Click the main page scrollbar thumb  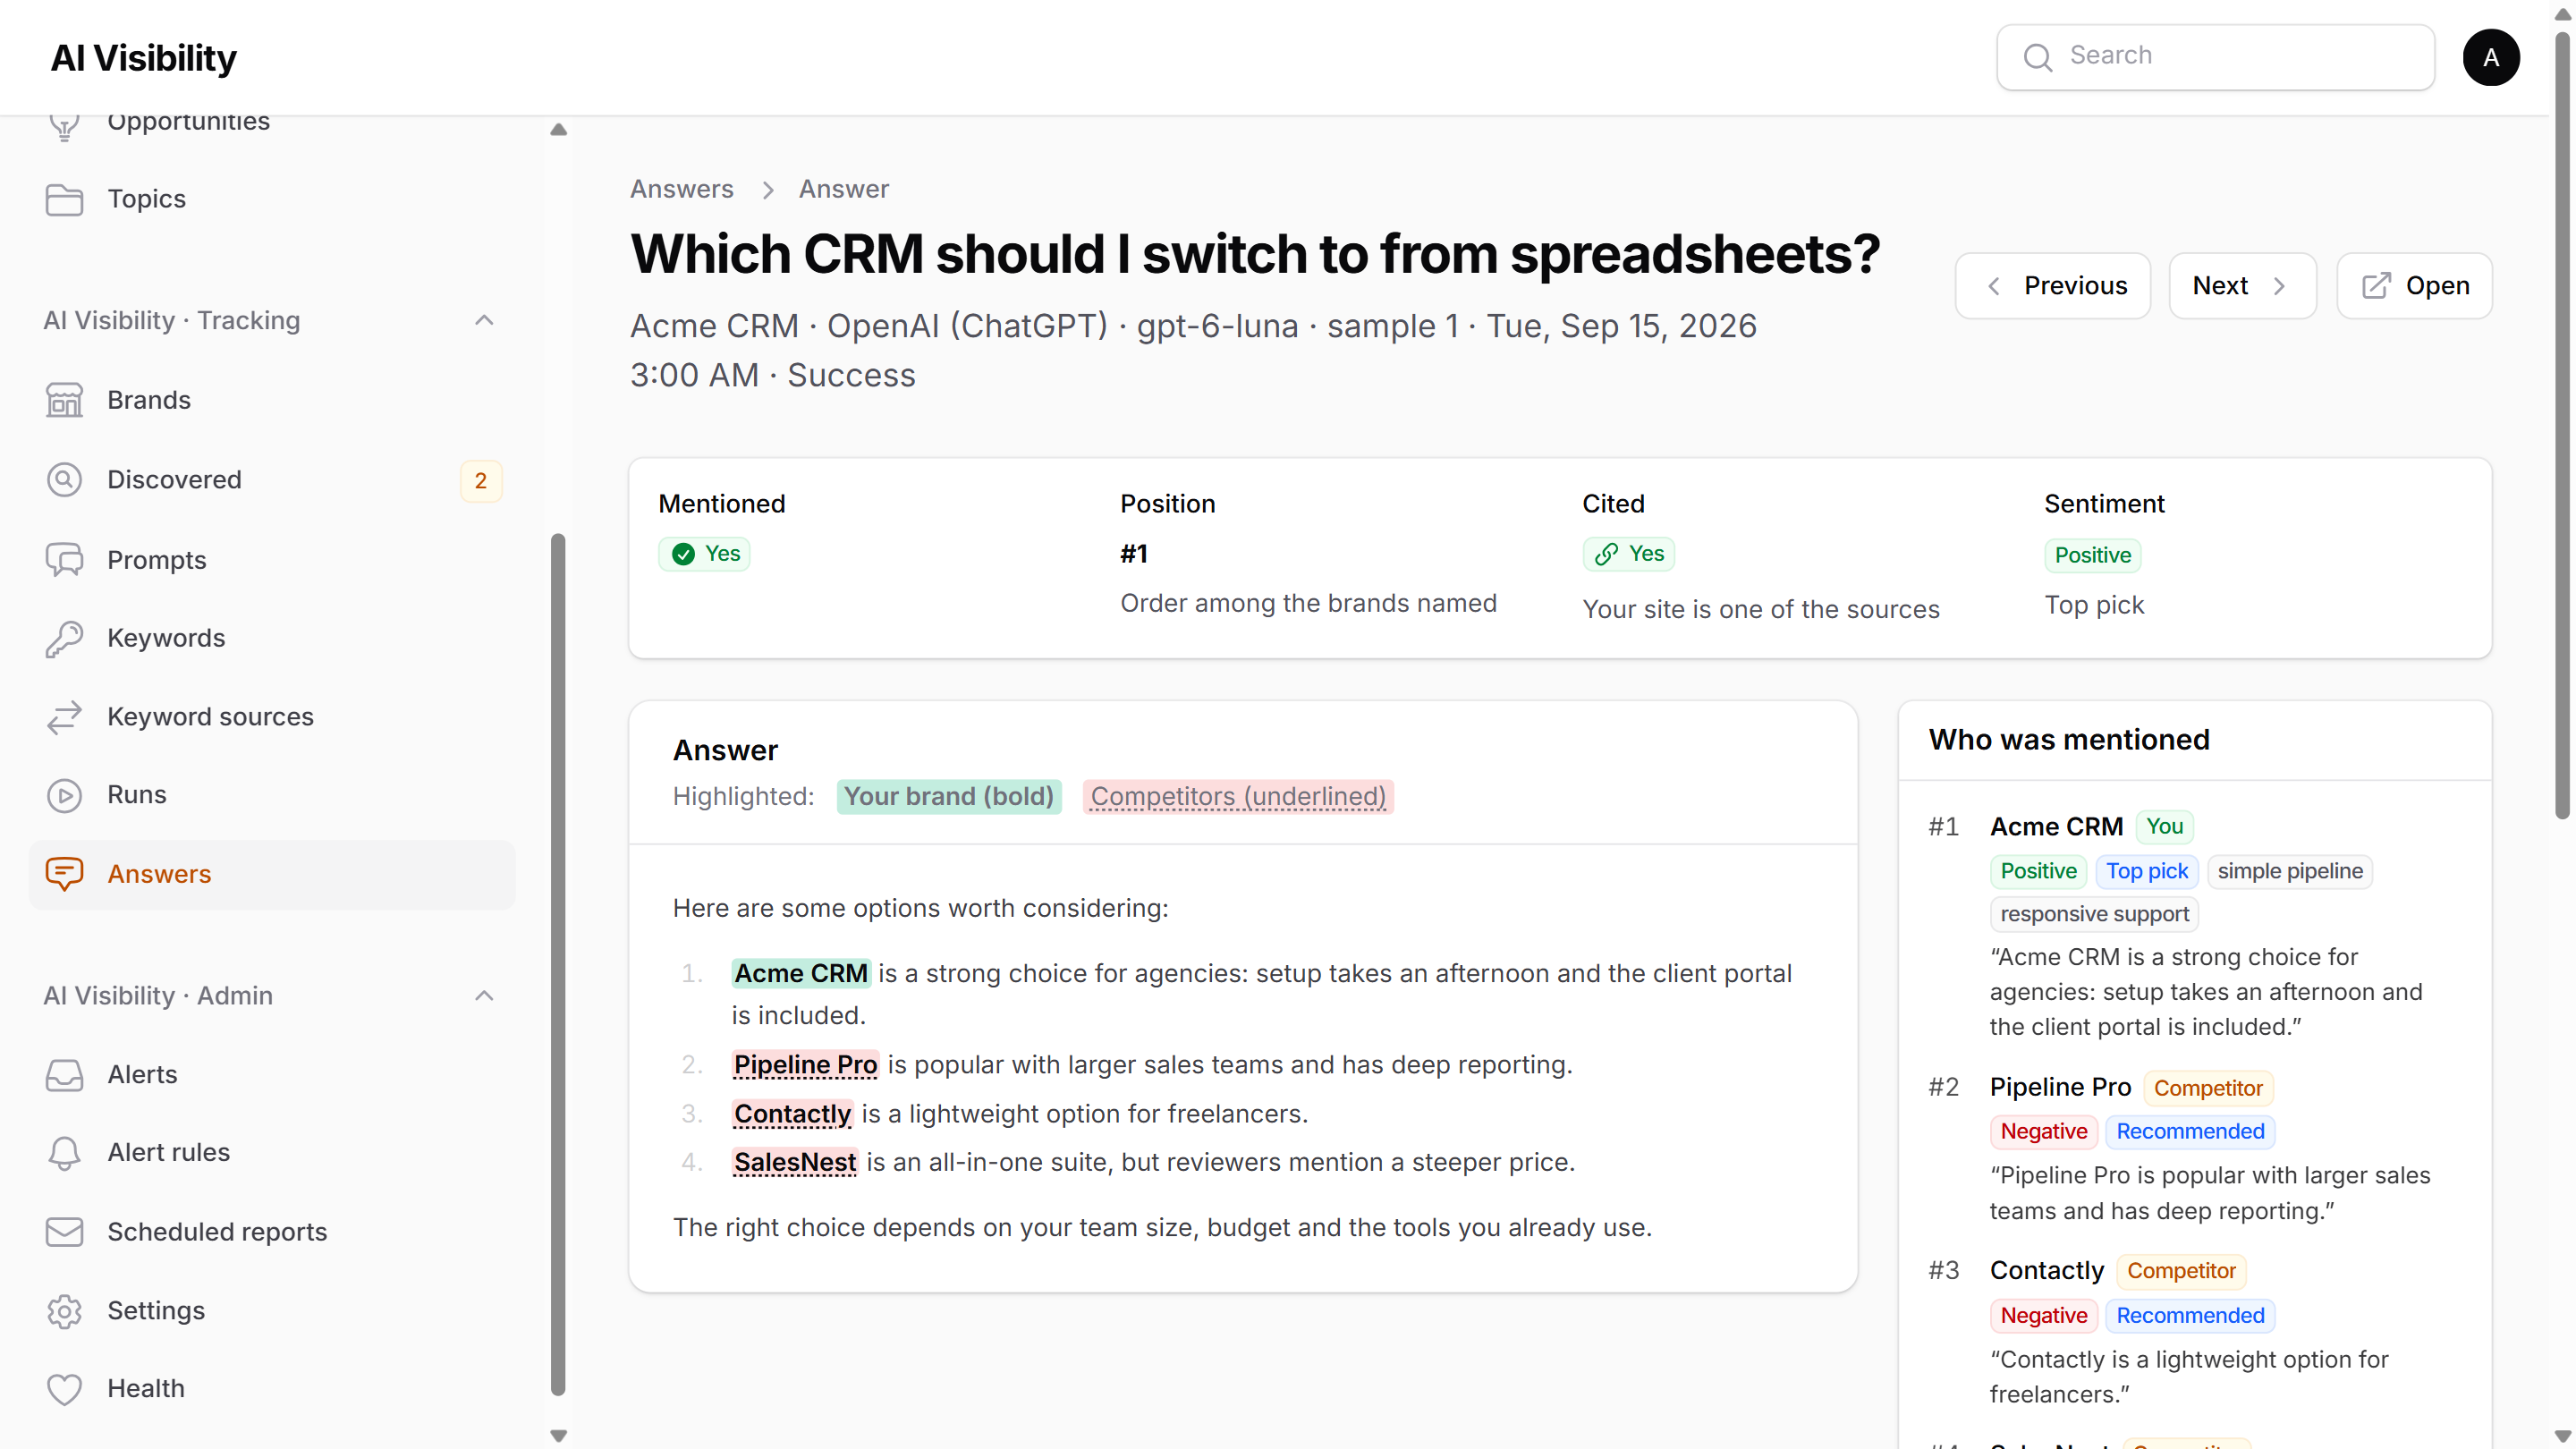coord(2562,425)
